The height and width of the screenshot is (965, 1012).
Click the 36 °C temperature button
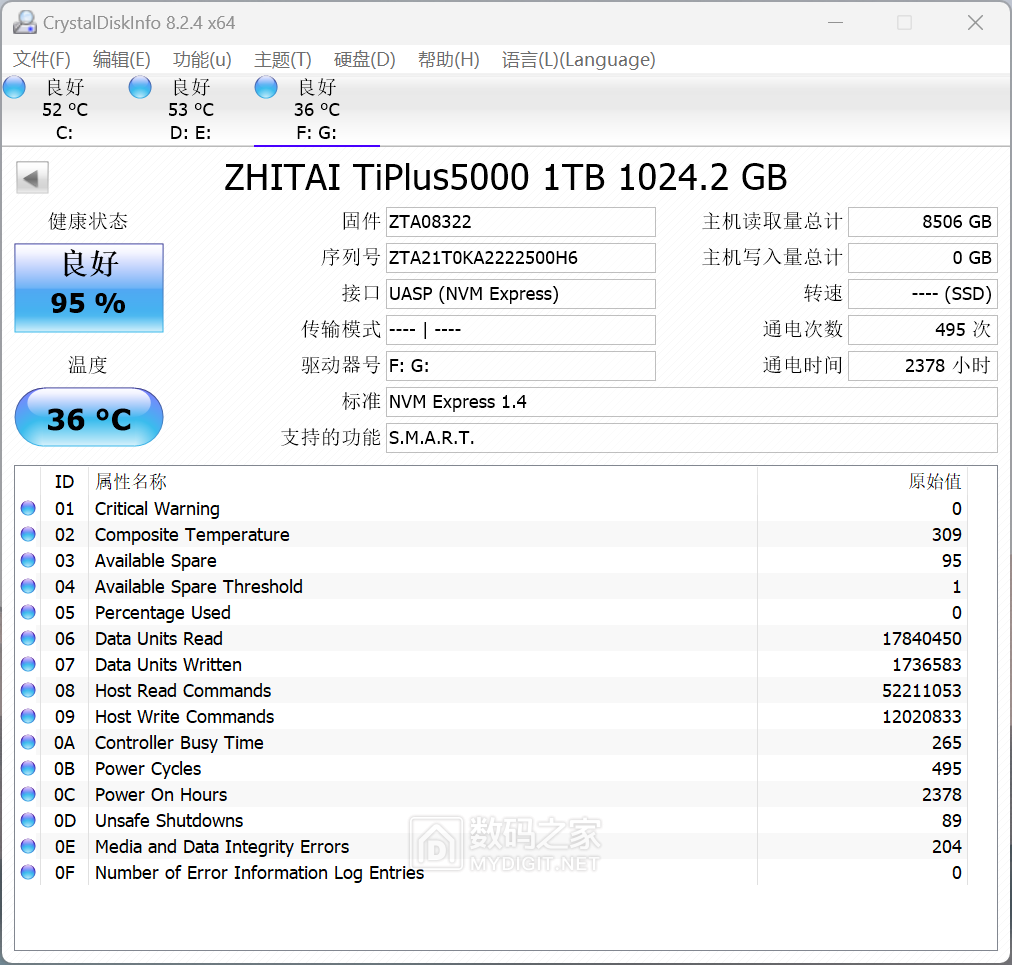click(x=89, y=418)
